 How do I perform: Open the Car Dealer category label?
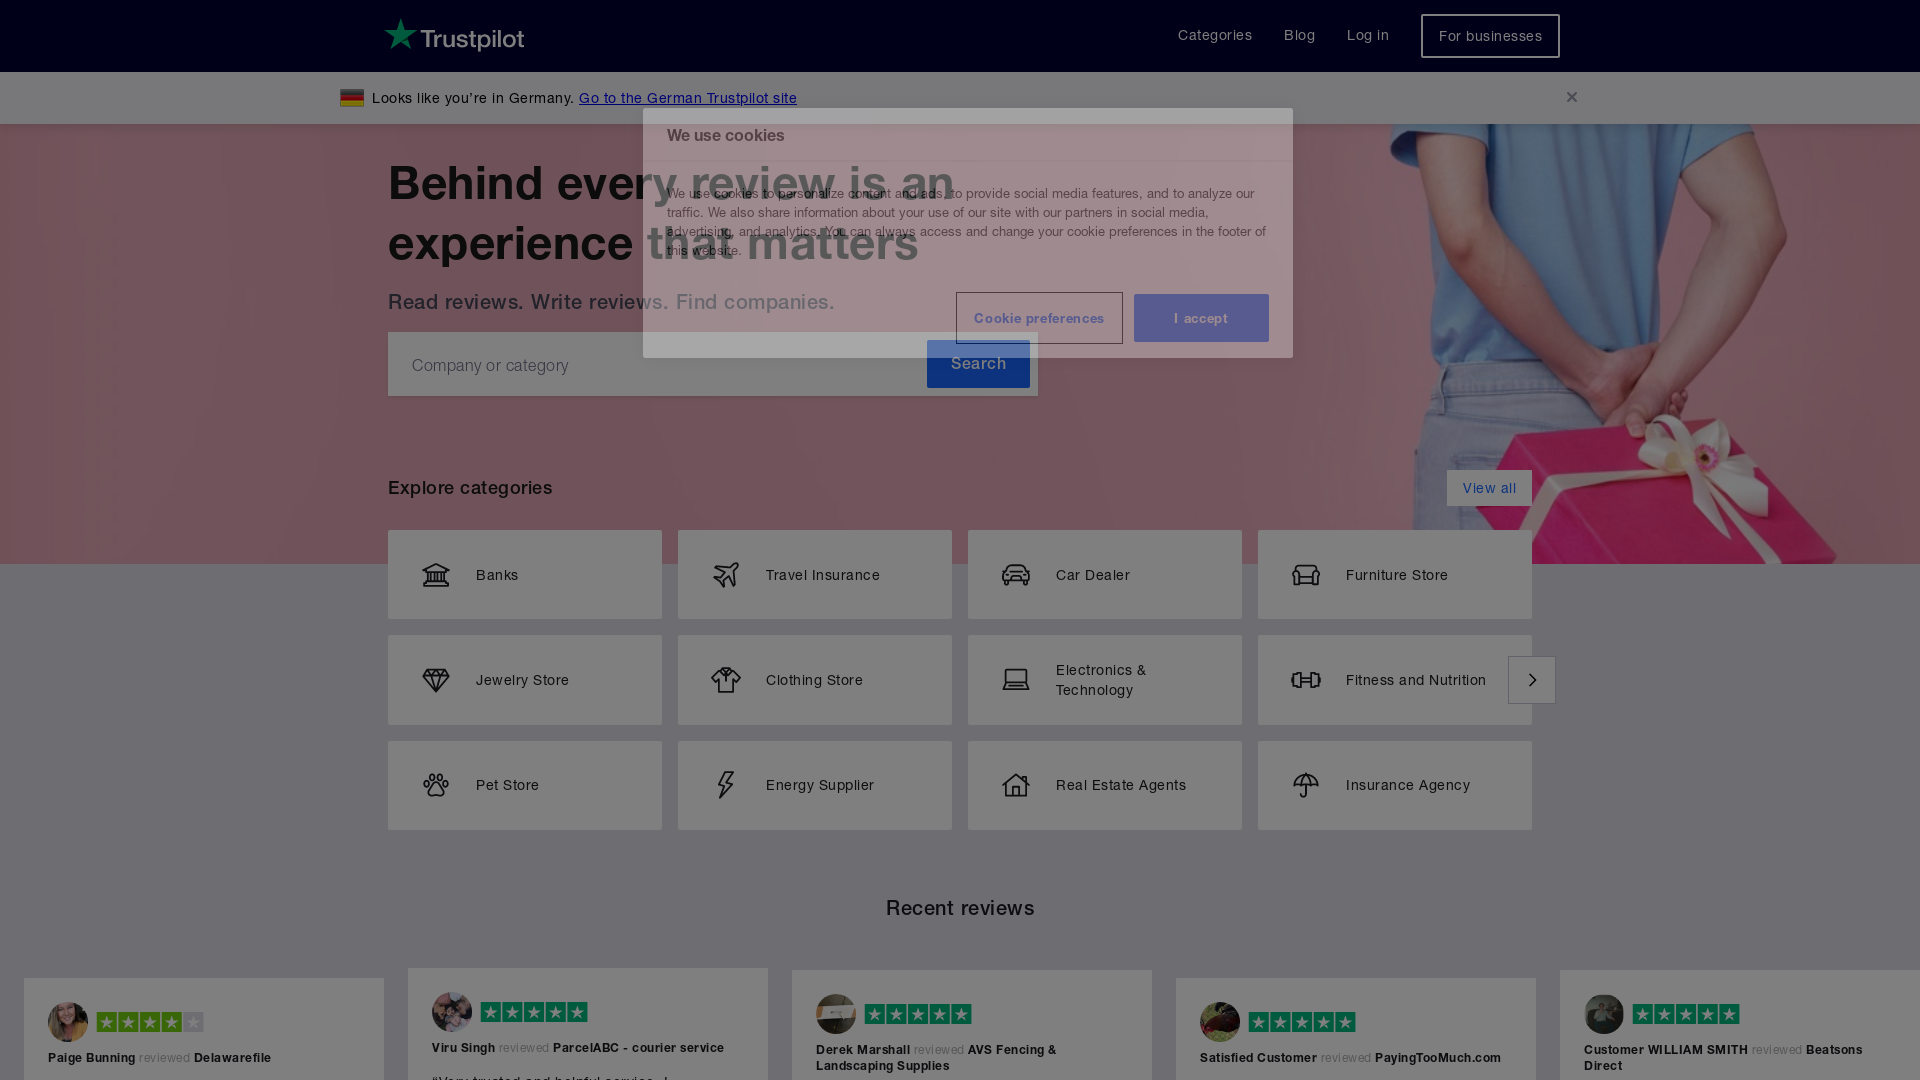point(1093,575)
